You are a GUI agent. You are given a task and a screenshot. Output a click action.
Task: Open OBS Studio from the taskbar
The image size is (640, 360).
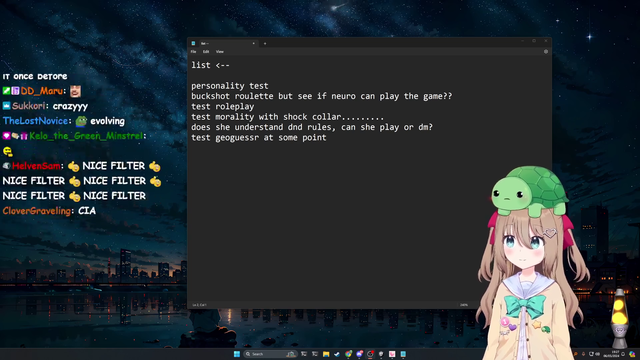[x=370, y=354]
